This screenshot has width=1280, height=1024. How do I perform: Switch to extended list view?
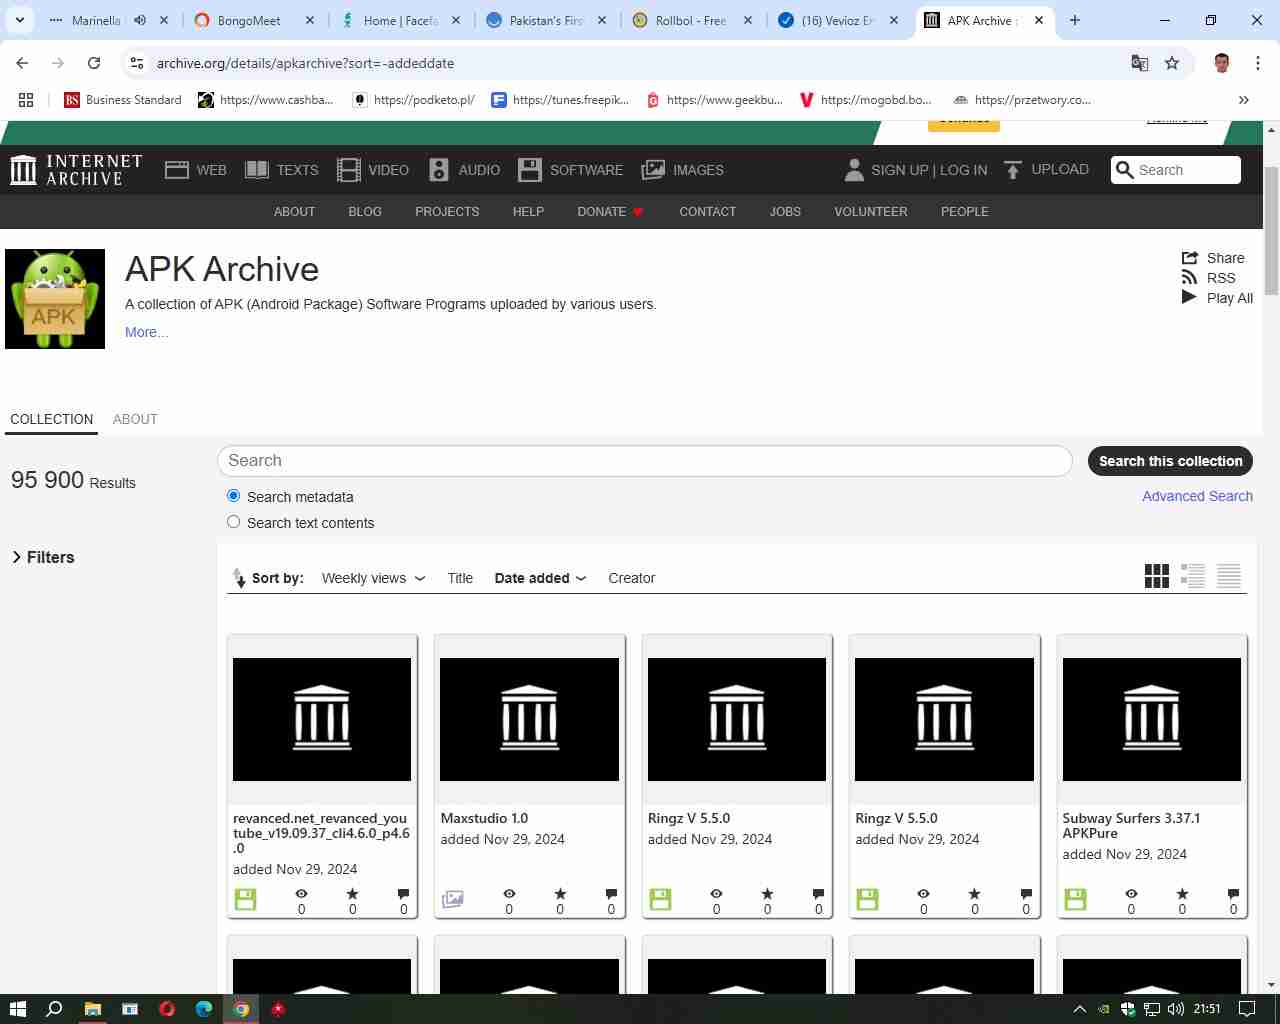click(1193, 575)
